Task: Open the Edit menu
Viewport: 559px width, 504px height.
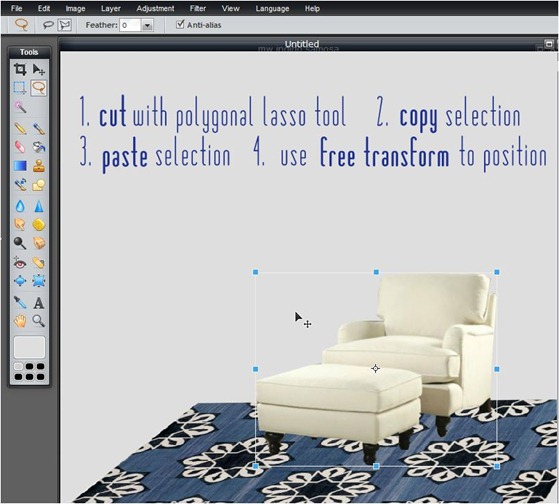Action: click(x=44, y=8)
